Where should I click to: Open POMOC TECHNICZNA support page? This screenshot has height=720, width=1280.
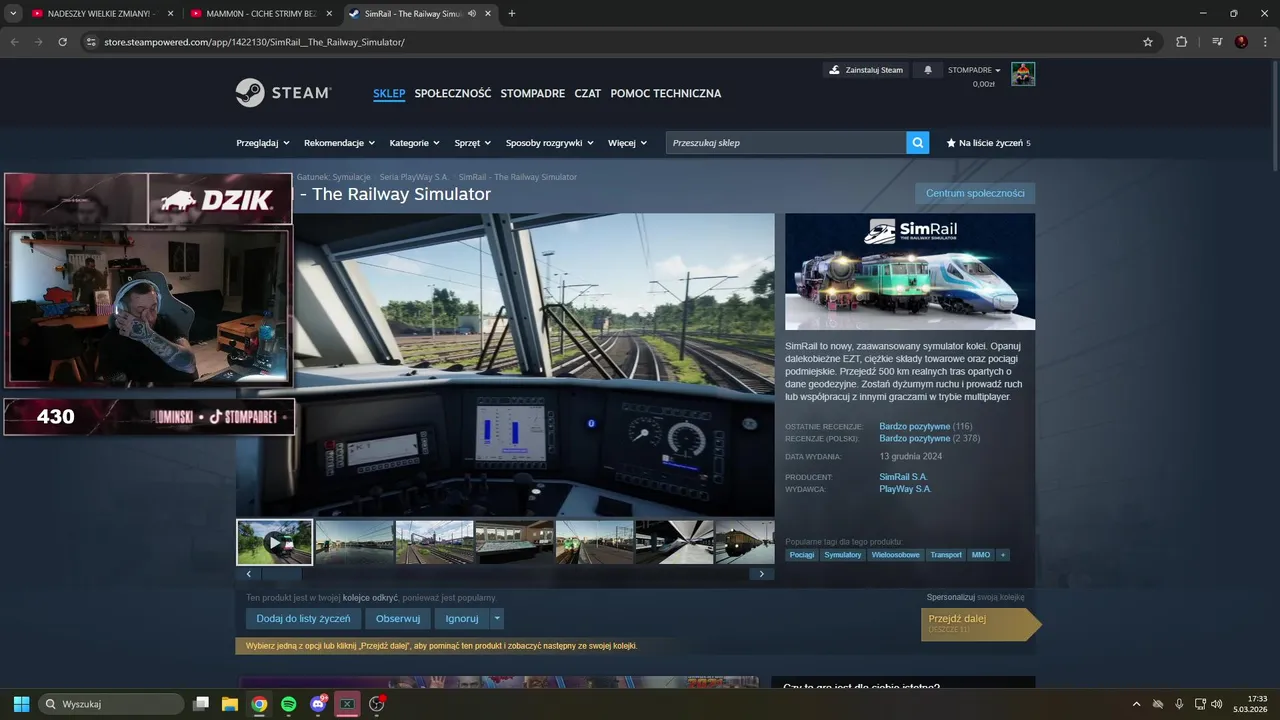click(x=666, y=93)
